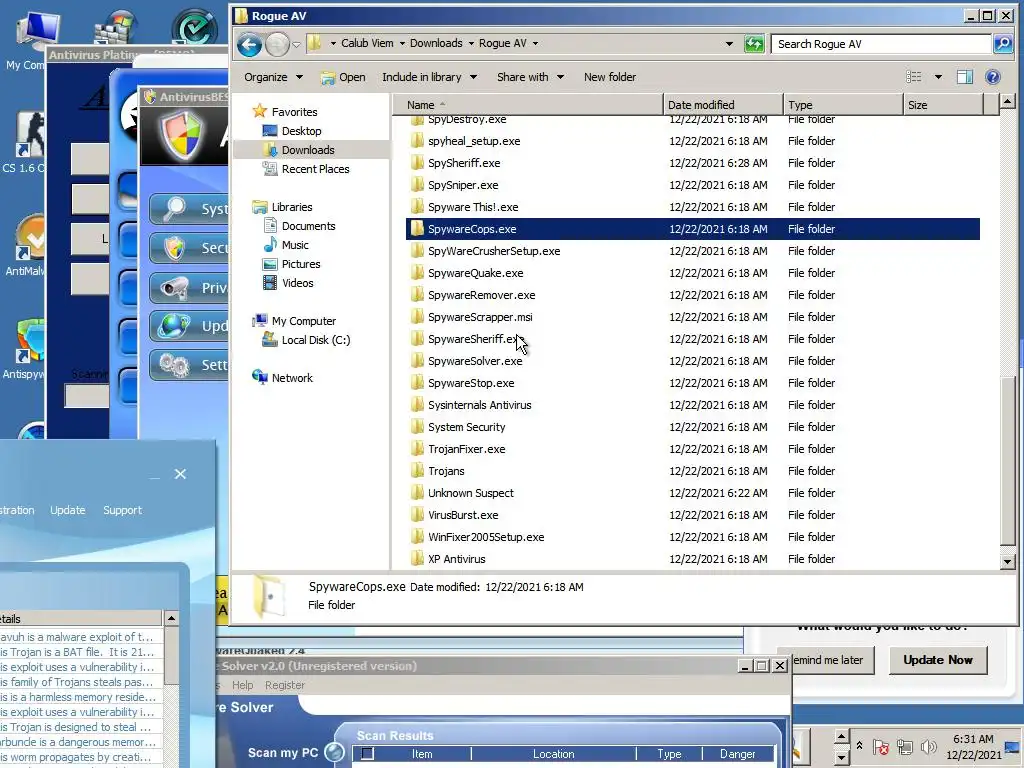The width and height of the screenshot is (1024, 768).
Task: Tick the Scan Results header checkbox
Action: 368,754
